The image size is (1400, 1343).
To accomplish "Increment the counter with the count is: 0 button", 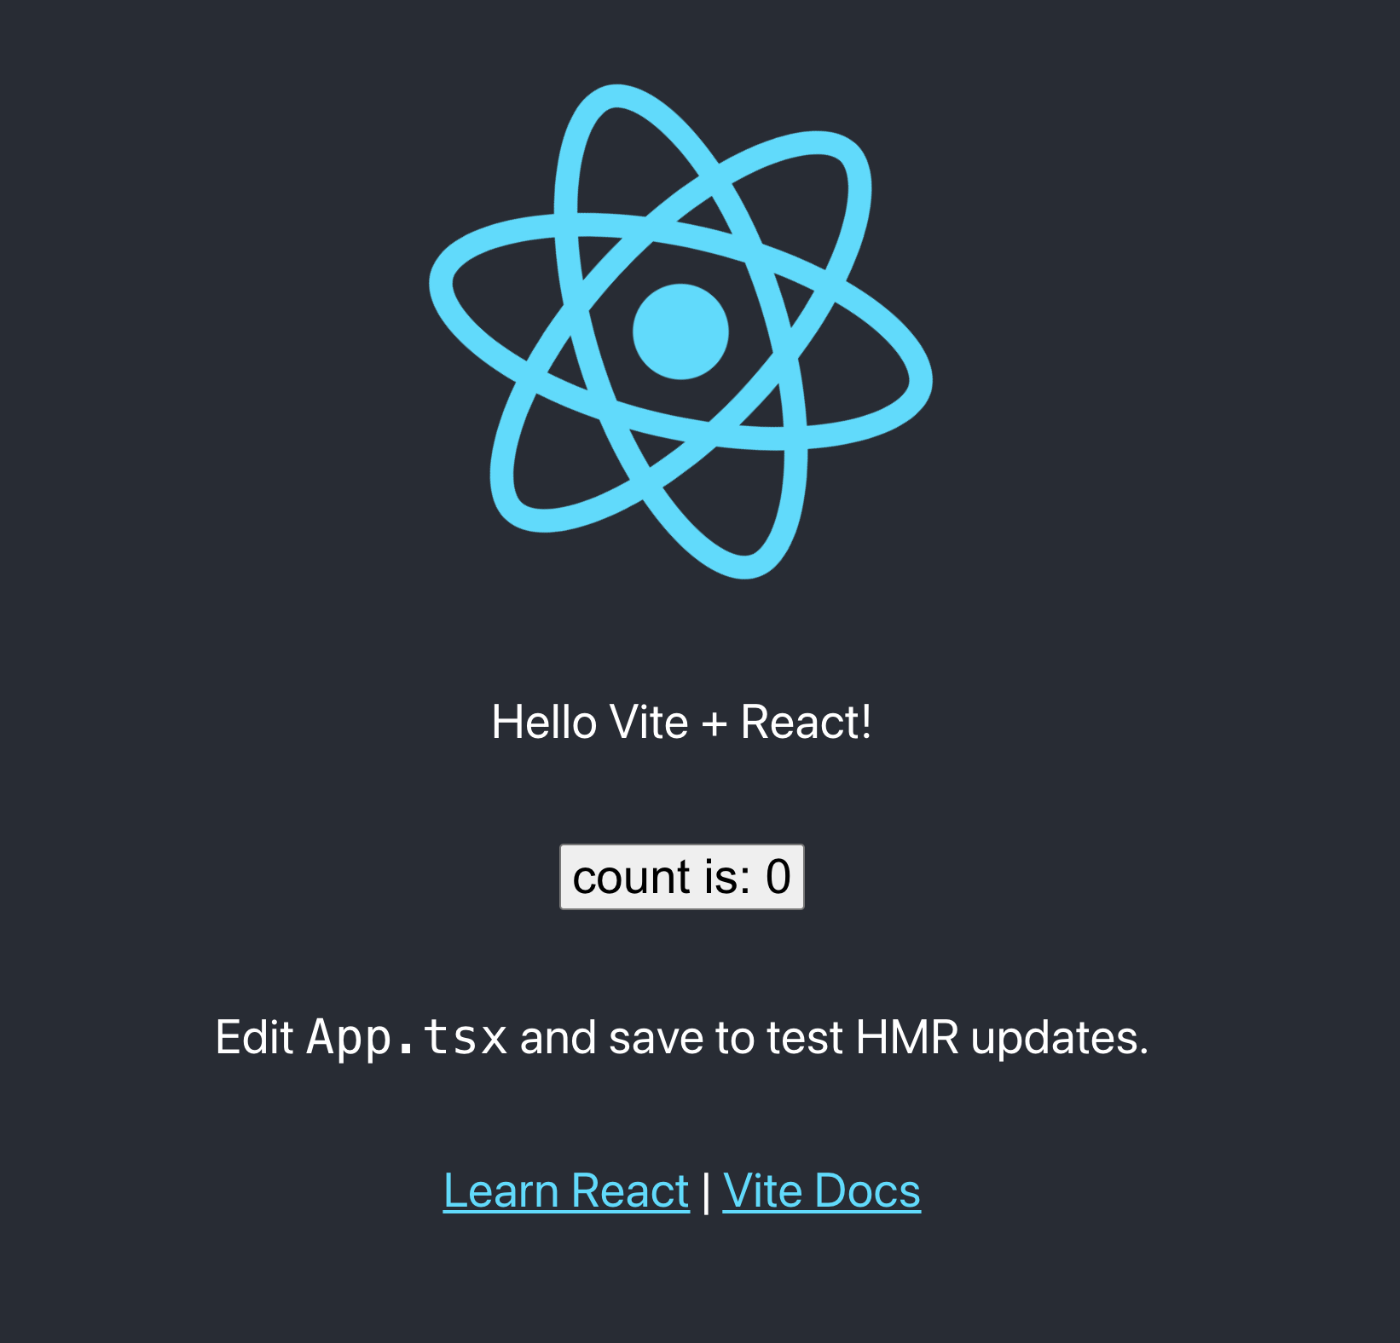I will [x=682, y=877].
